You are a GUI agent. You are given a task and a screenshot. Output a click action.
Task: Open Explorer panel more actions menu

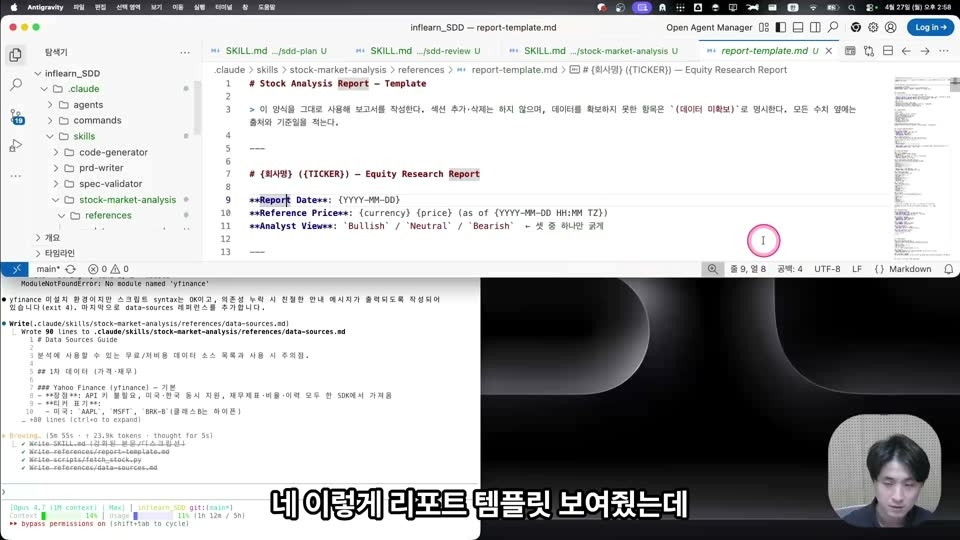185,53
